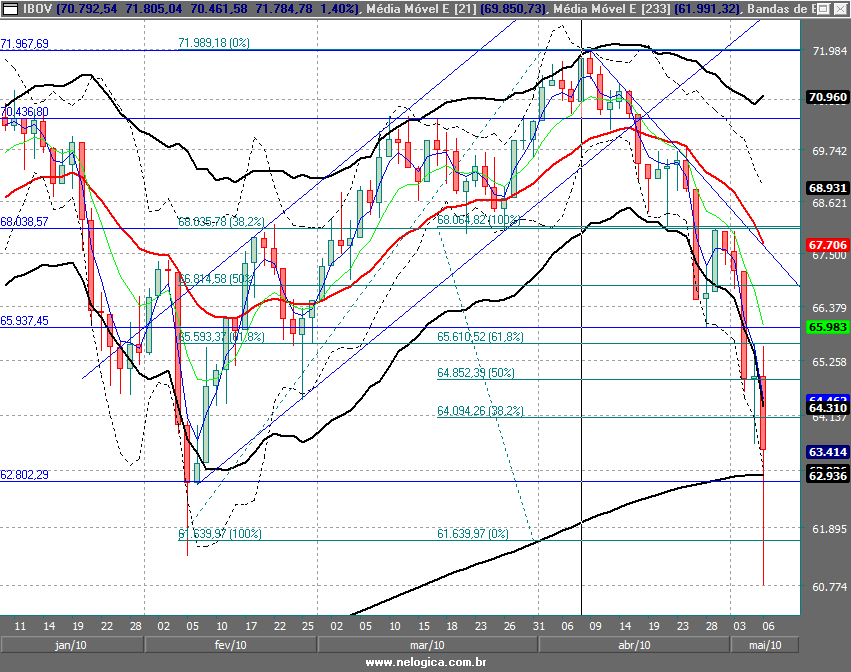Click Fibonacci label 61.639,97 (0%)
Screen dimensions: 851x672
[x=473, y=534]
